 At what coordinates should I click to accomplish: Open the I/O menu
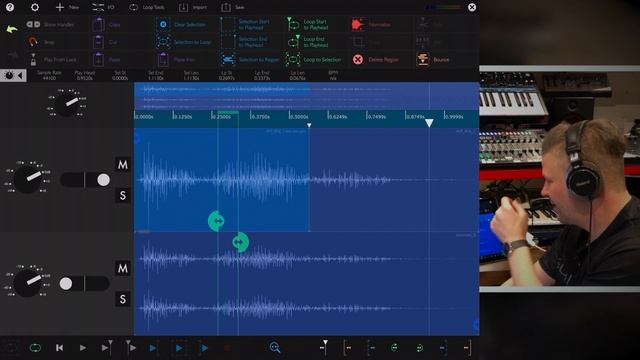(x=103, y=7)
